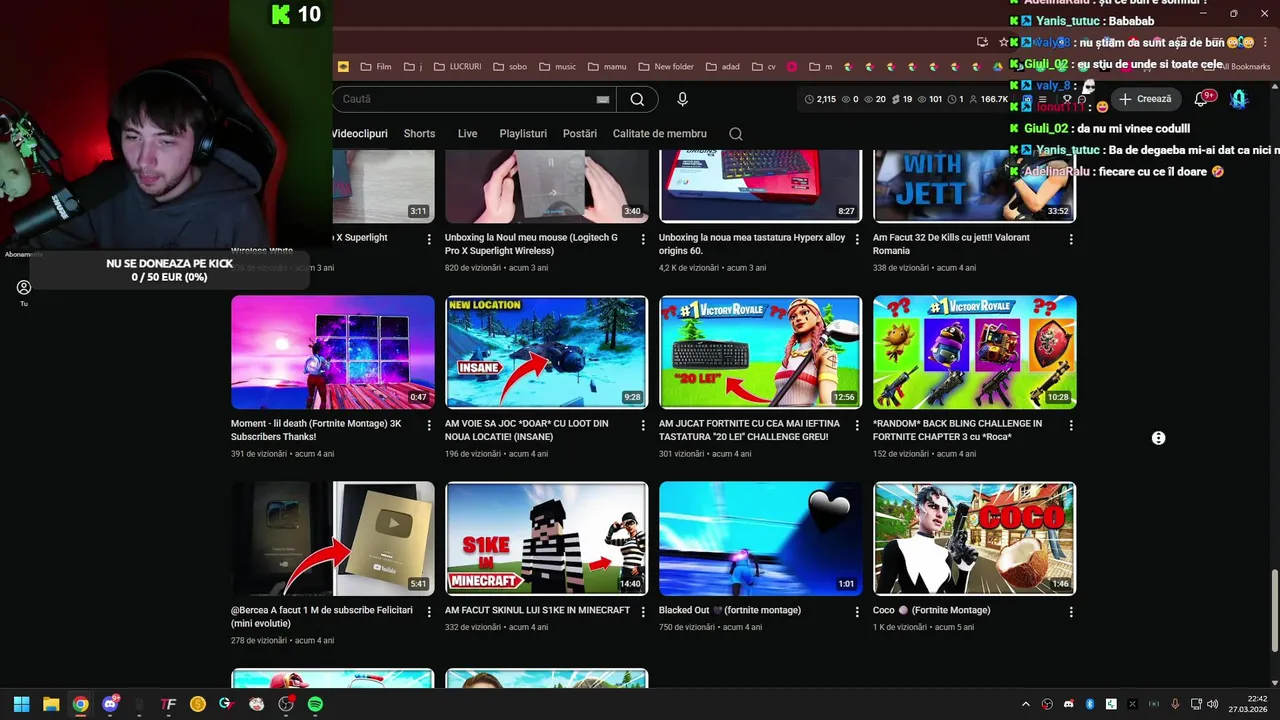Start voice search with microphone icon
1280x720 pixels.
point(682,99)
